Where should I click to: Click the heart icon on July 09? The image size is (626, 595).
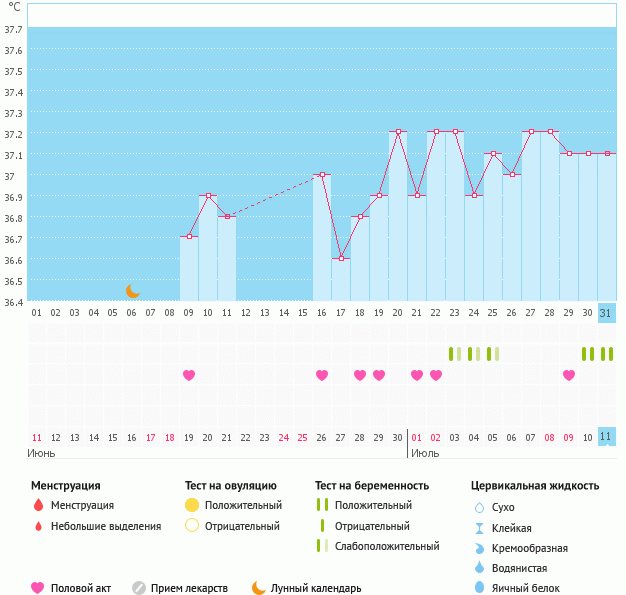coord(569,375)
